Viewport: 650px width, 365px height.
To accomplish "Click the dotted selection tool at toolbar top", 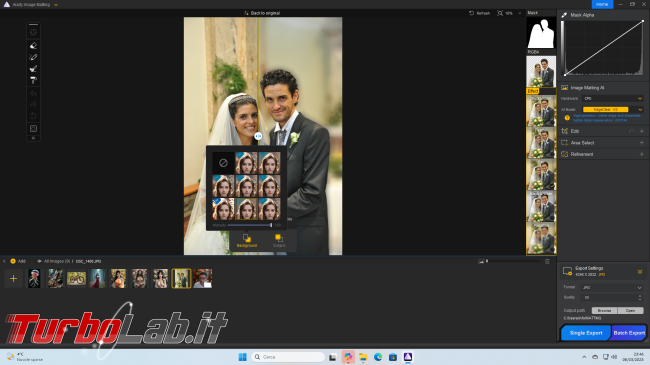I will [34, 32].
